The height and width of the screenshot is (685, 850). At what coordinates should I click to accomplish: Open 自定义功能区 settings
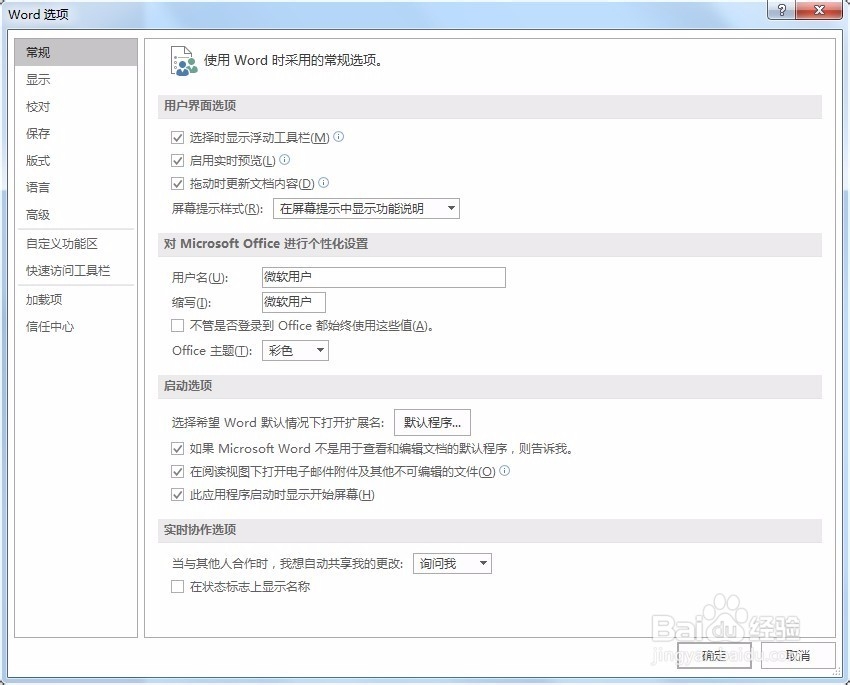pyautogui.click(x=76, y=244)
